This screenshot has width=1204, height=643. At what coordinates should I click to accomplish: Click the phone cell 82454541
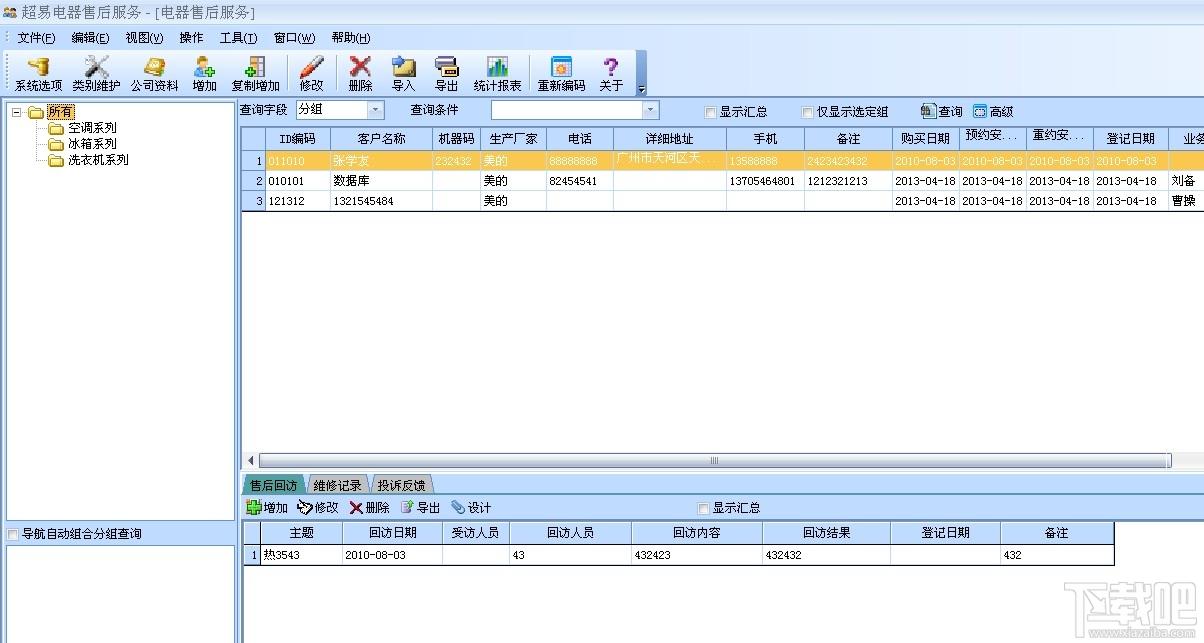tap(580, 181)
